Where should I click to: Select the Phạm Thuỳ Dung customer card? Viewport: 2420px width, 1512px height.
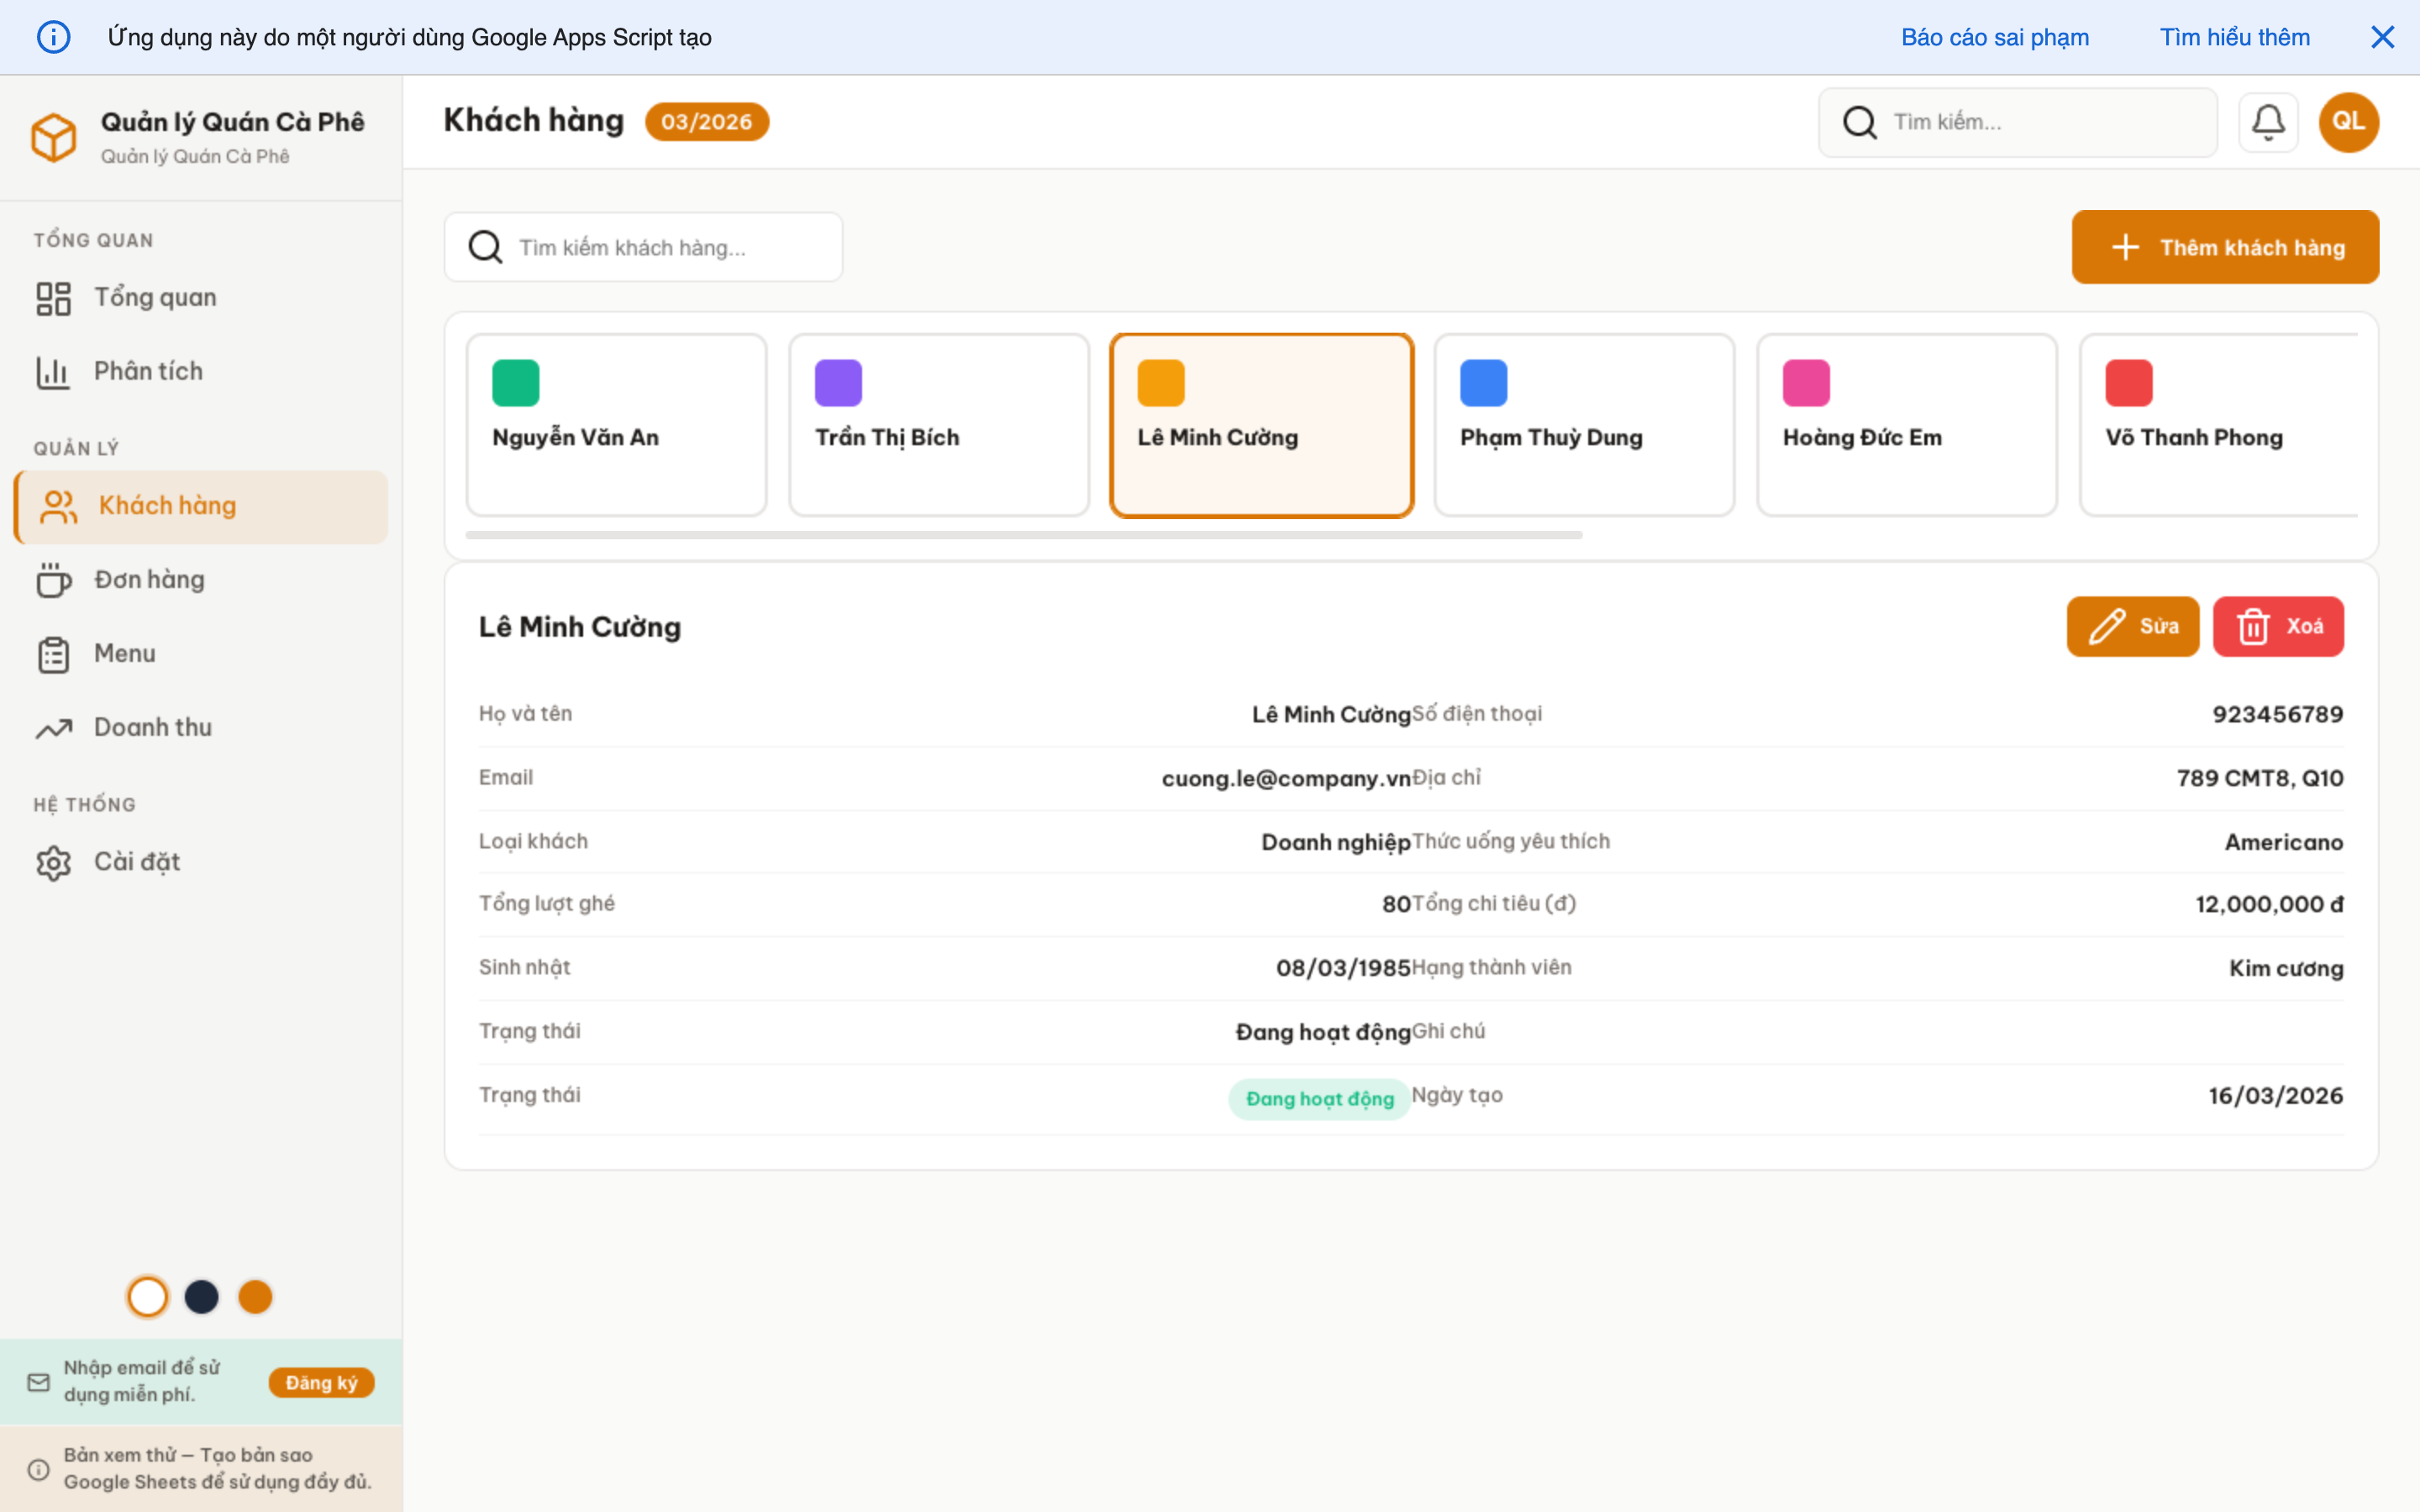1584,425
